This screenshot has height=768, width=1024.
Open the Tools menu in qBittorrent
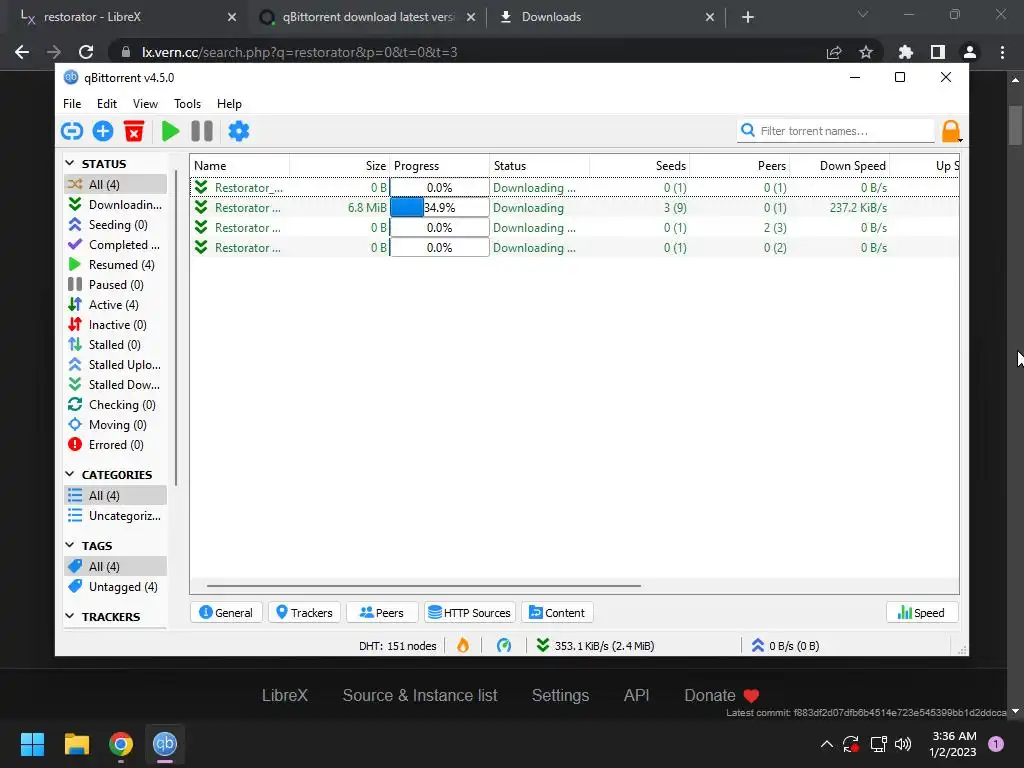click(187, 104)
